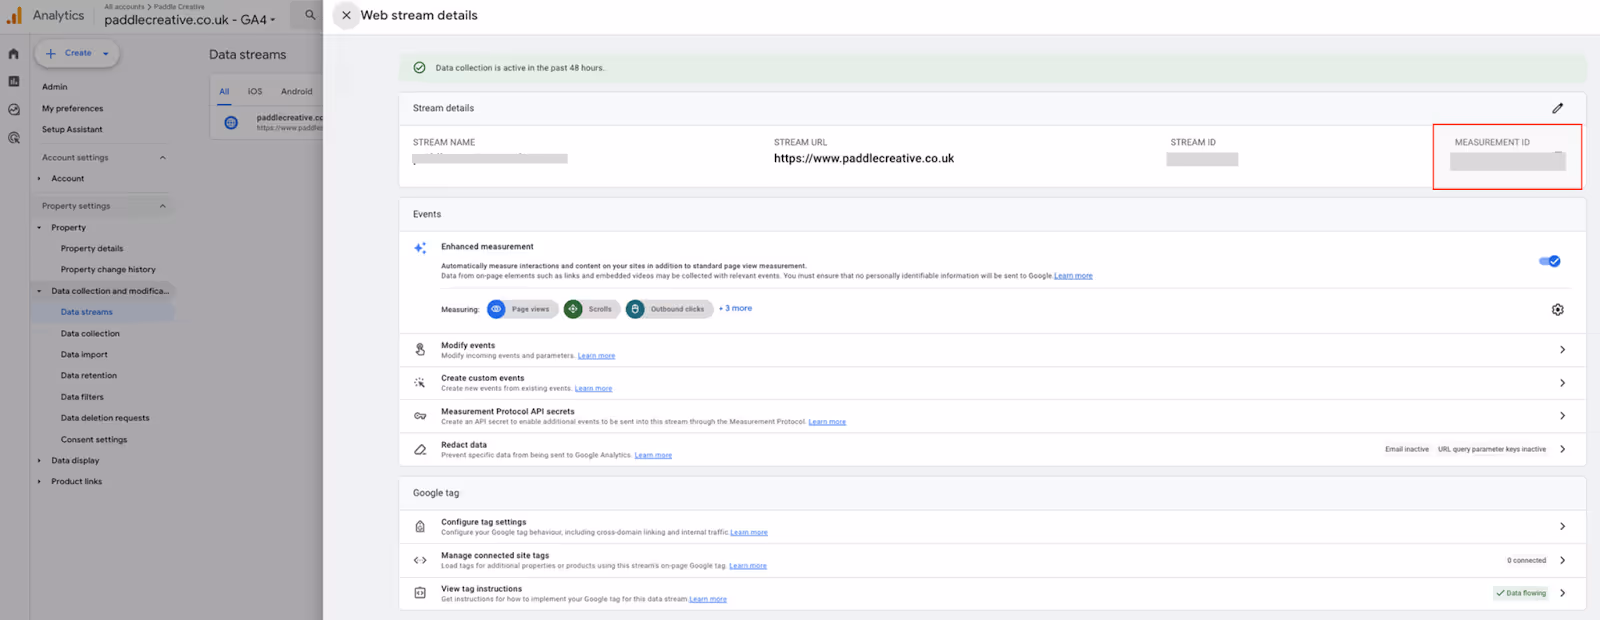Image resolution: width=1600 pixels, height=620 pixels.
Task: Open Learn more link for Modify events
Action: (596, 356)
